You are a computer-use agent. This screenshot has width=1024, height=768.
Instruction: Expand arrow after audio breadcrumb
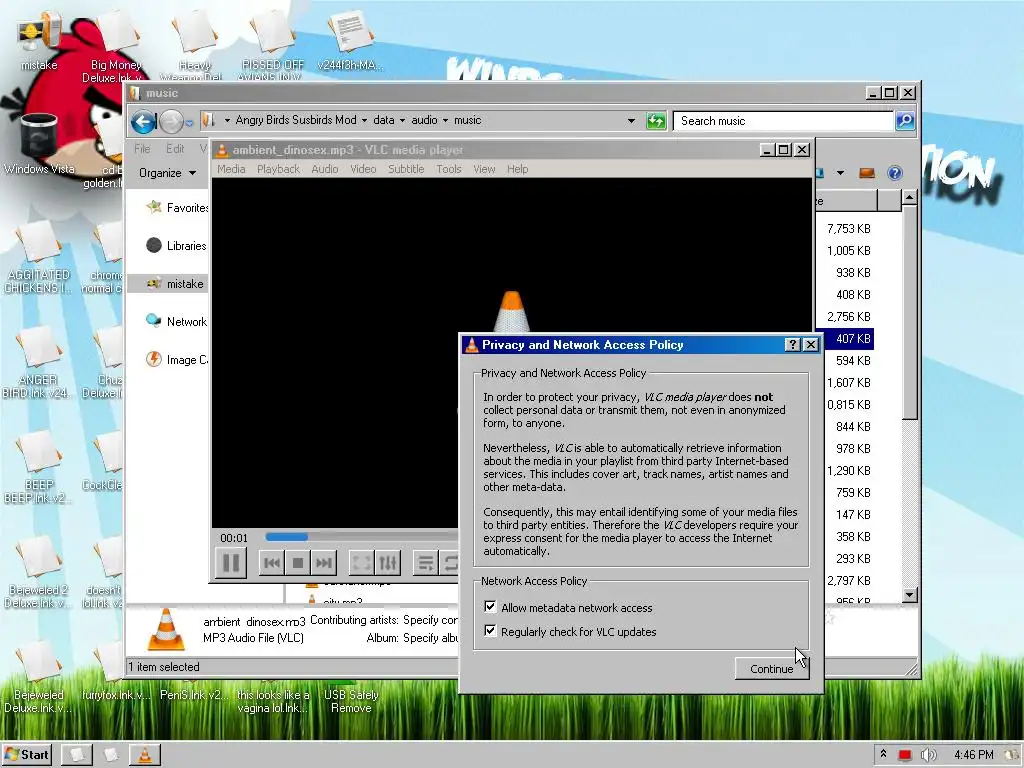tap(445, 120)
